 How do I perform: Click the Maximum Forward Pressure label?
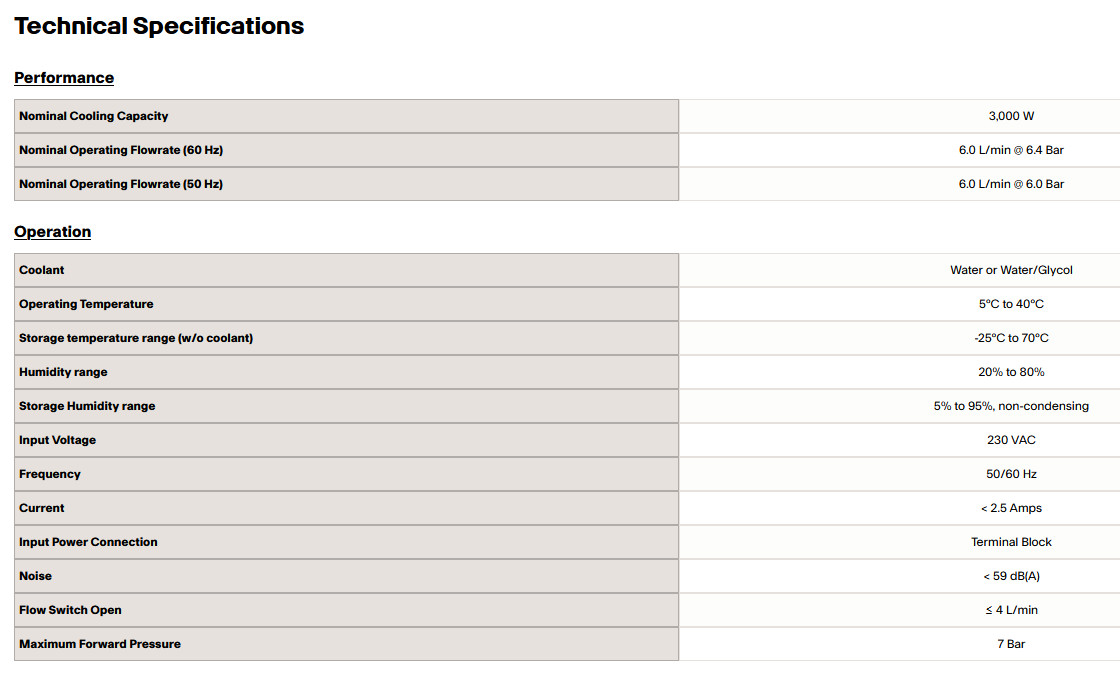[99, 644]
